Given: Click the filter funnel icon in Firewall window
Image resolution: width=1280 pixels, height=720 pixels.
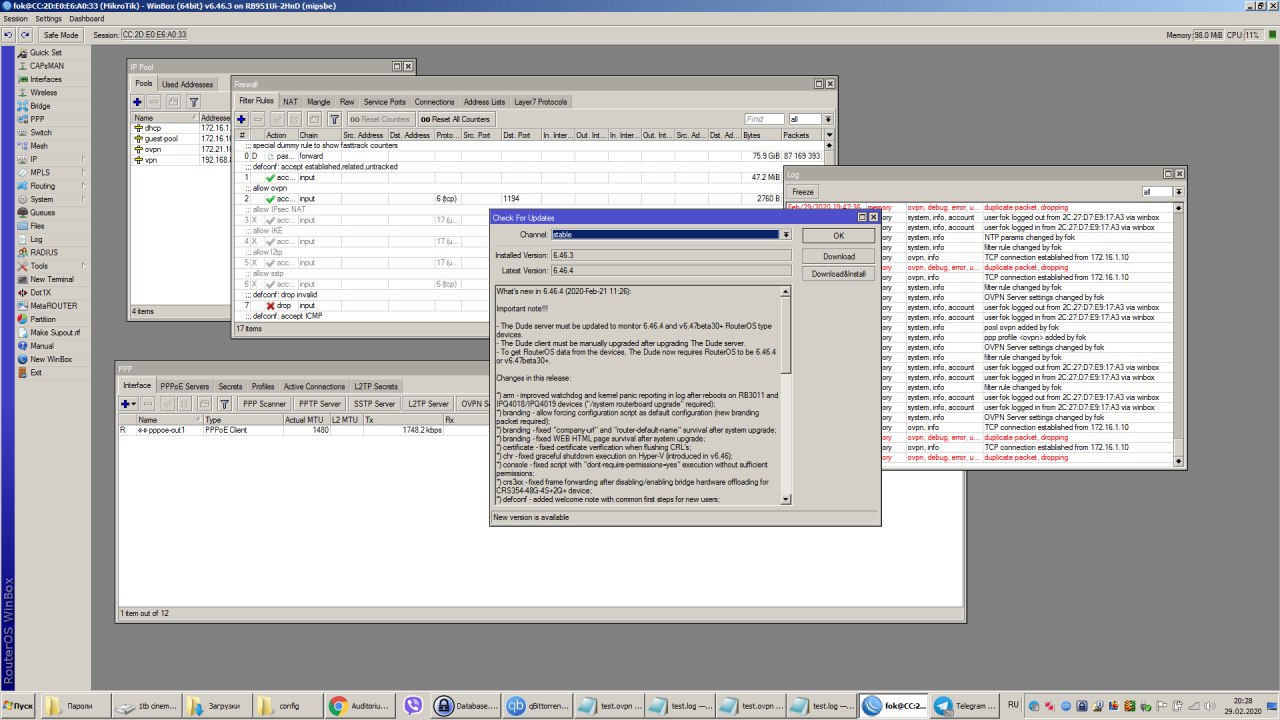Looking at the screenshot, I should (x=335, y=119).
